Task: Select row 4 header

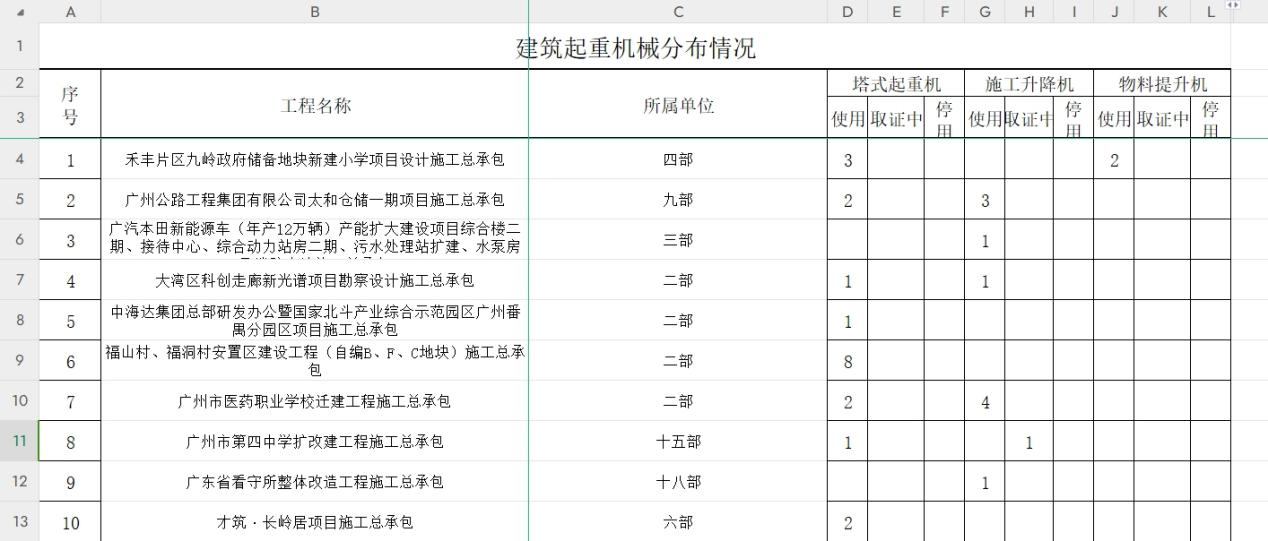Action: pyautogui.click(x=20, y=159)
